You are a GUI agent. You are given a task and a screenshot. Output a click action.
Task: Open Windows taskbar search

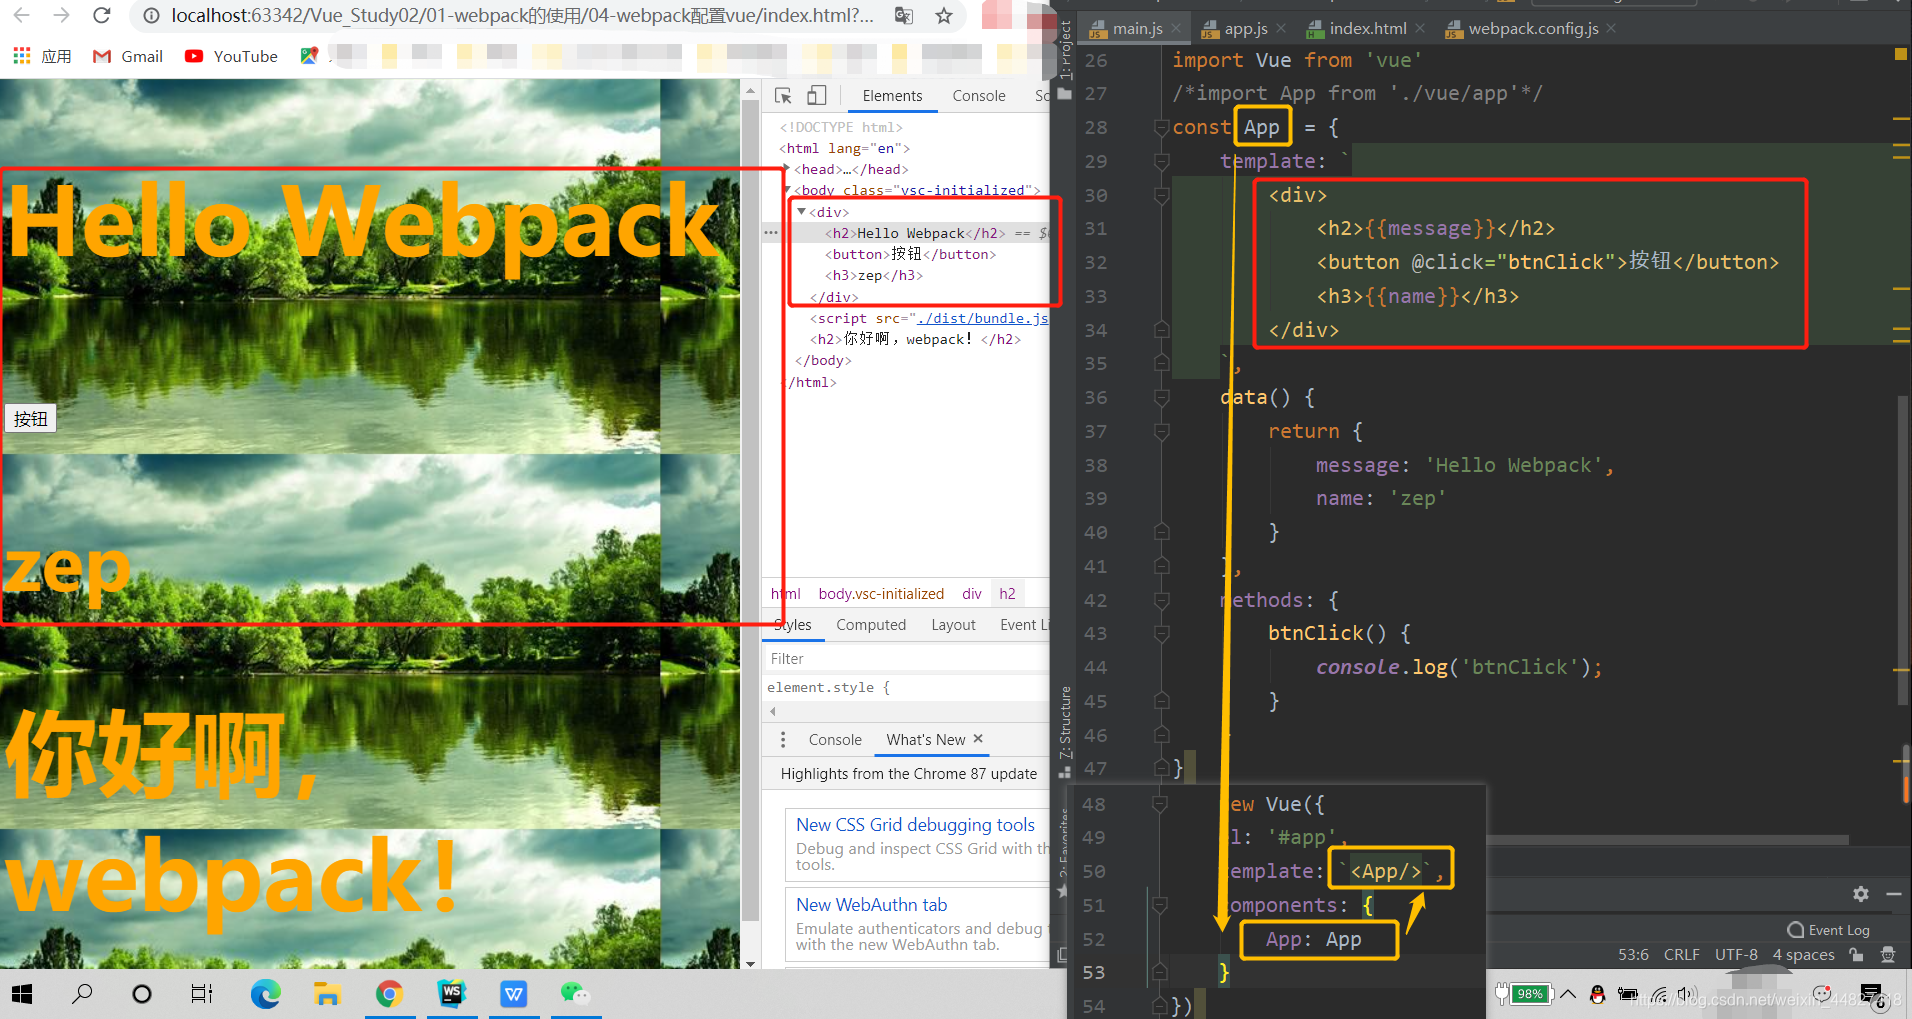tap(82, 994)
